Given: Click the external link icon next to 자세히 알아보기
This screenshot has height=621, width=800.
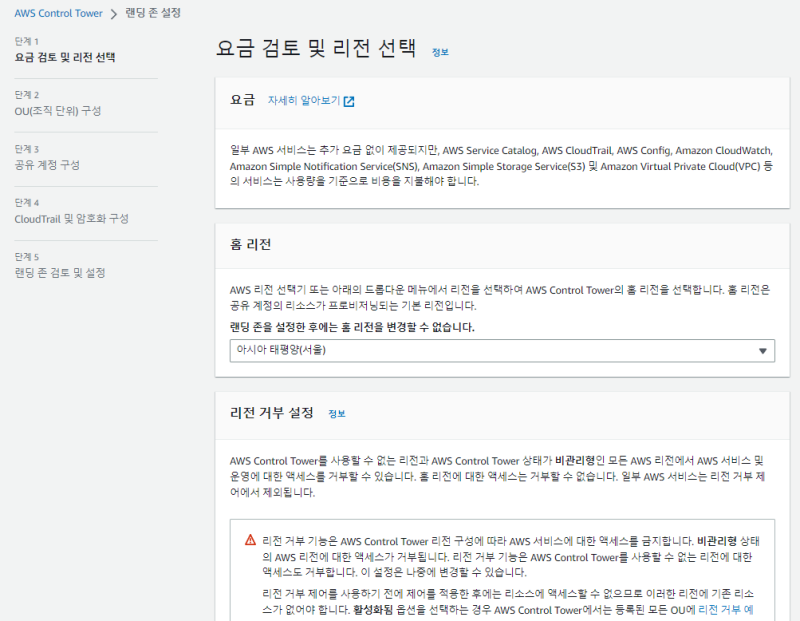Looking at the screenshot, I should coord(349,101).
